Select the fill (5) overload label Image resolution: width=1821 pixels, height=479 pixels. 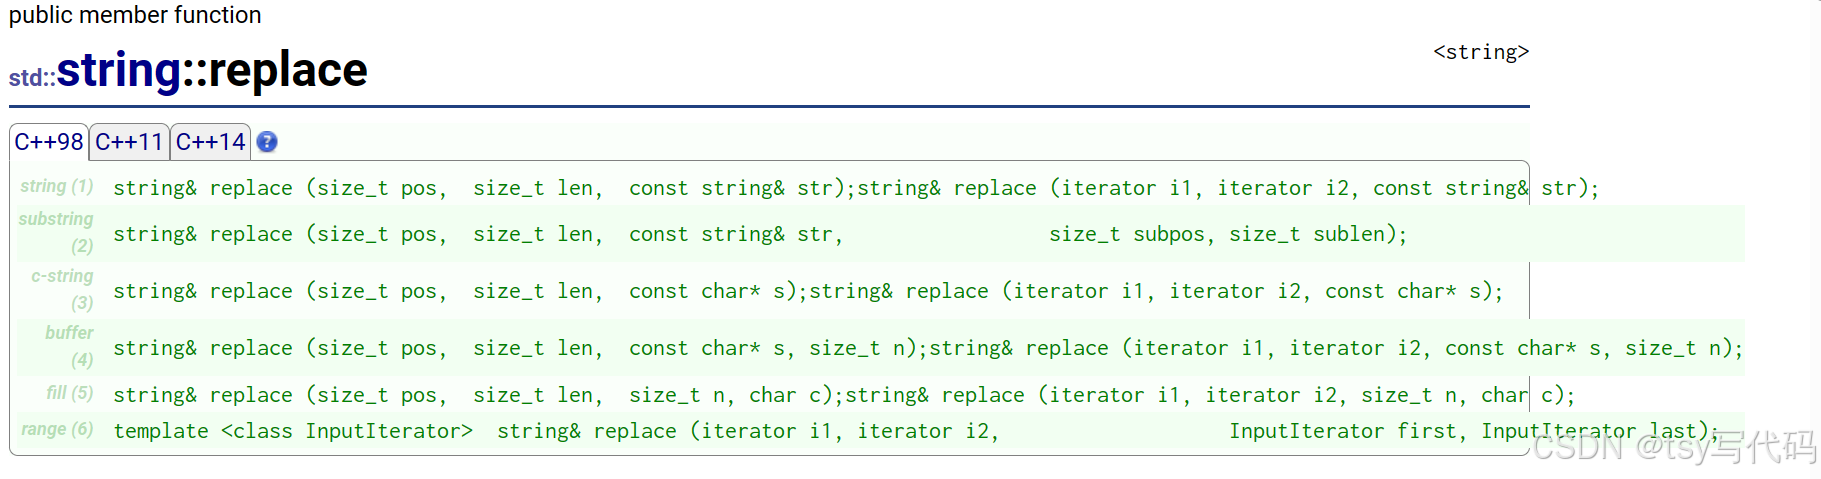coord(70,393)
